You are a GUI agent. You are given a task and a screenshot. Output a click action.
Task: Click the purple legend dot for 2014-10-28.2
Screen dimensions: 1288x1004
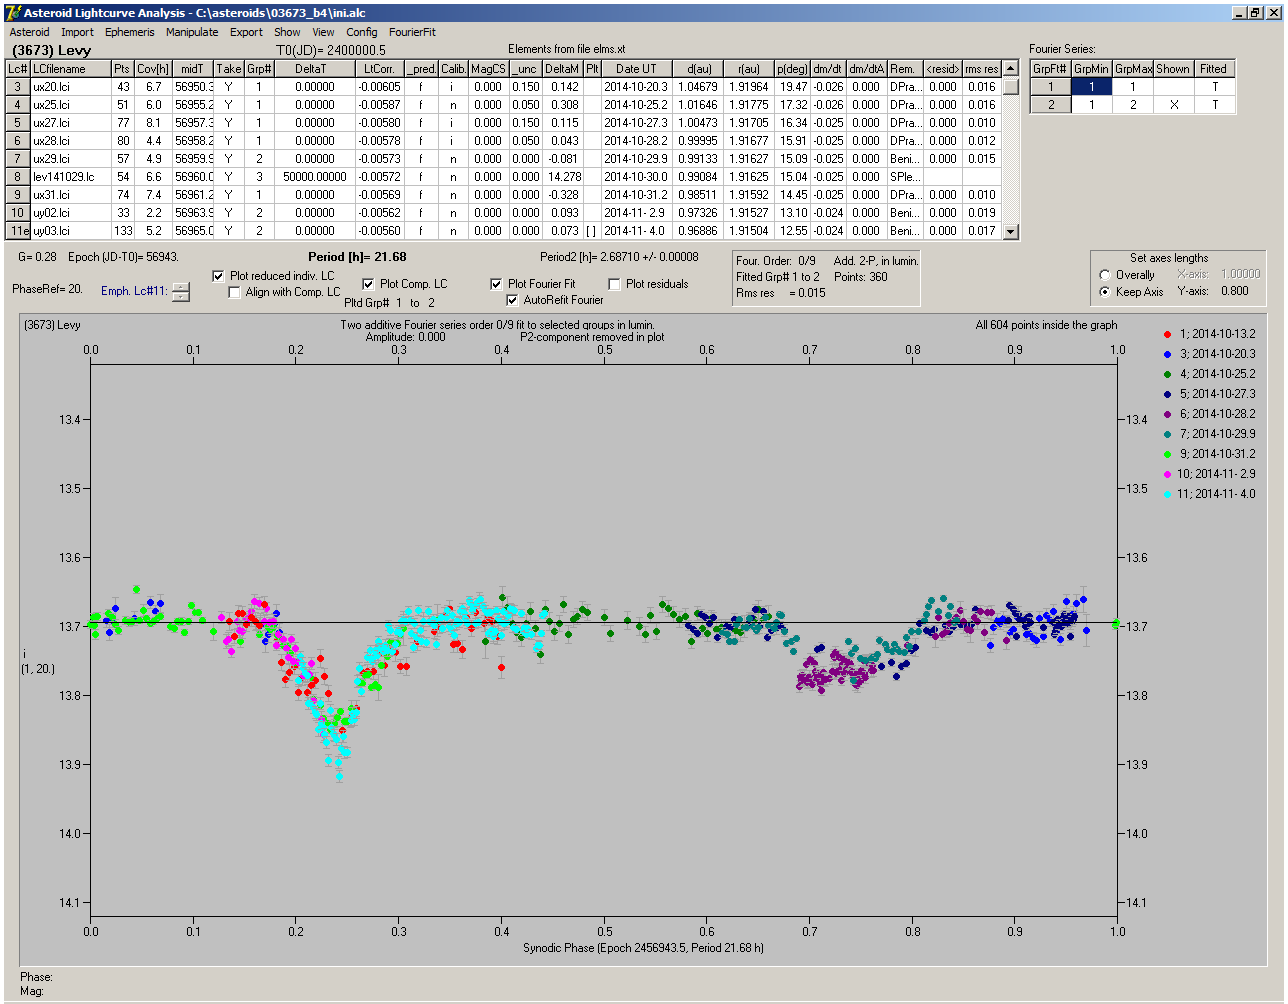(1167, 414)
